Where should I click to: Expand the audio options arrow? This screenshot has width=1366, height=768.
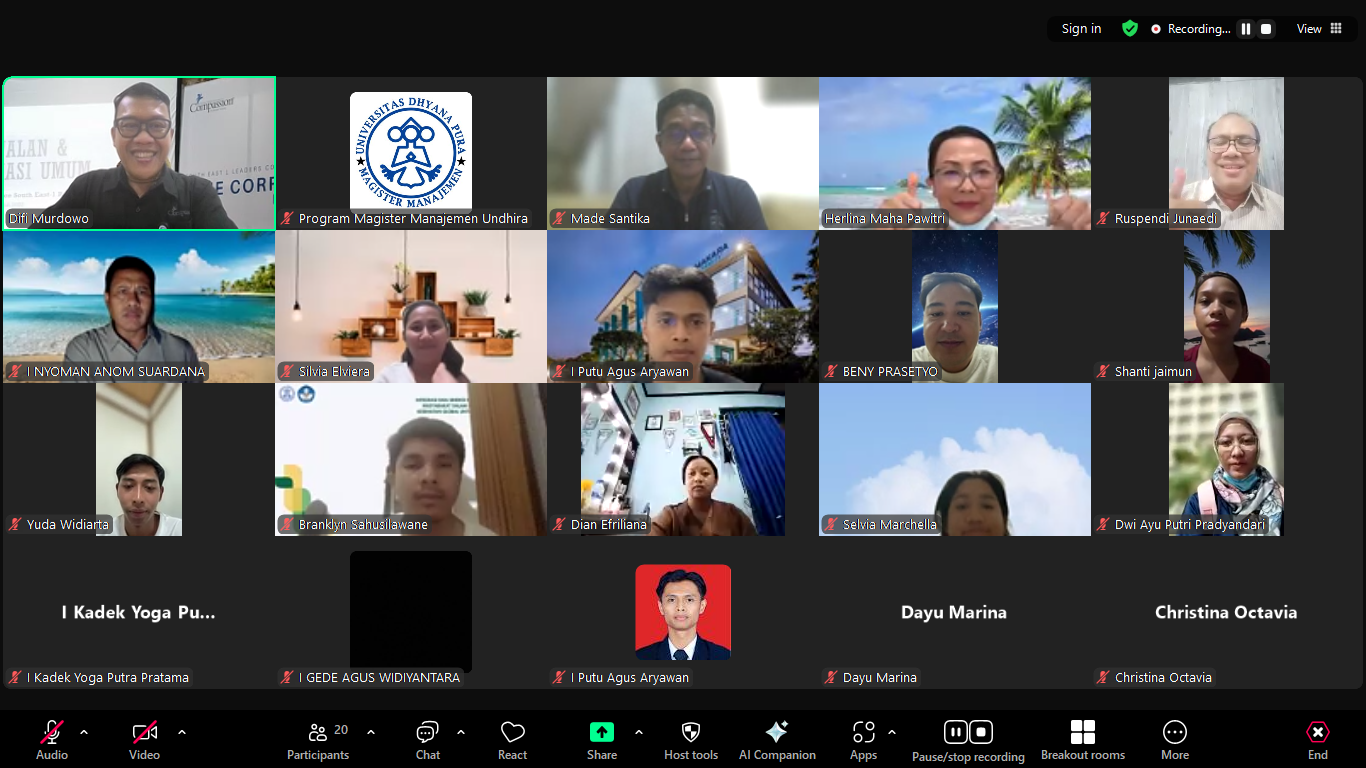84,732
